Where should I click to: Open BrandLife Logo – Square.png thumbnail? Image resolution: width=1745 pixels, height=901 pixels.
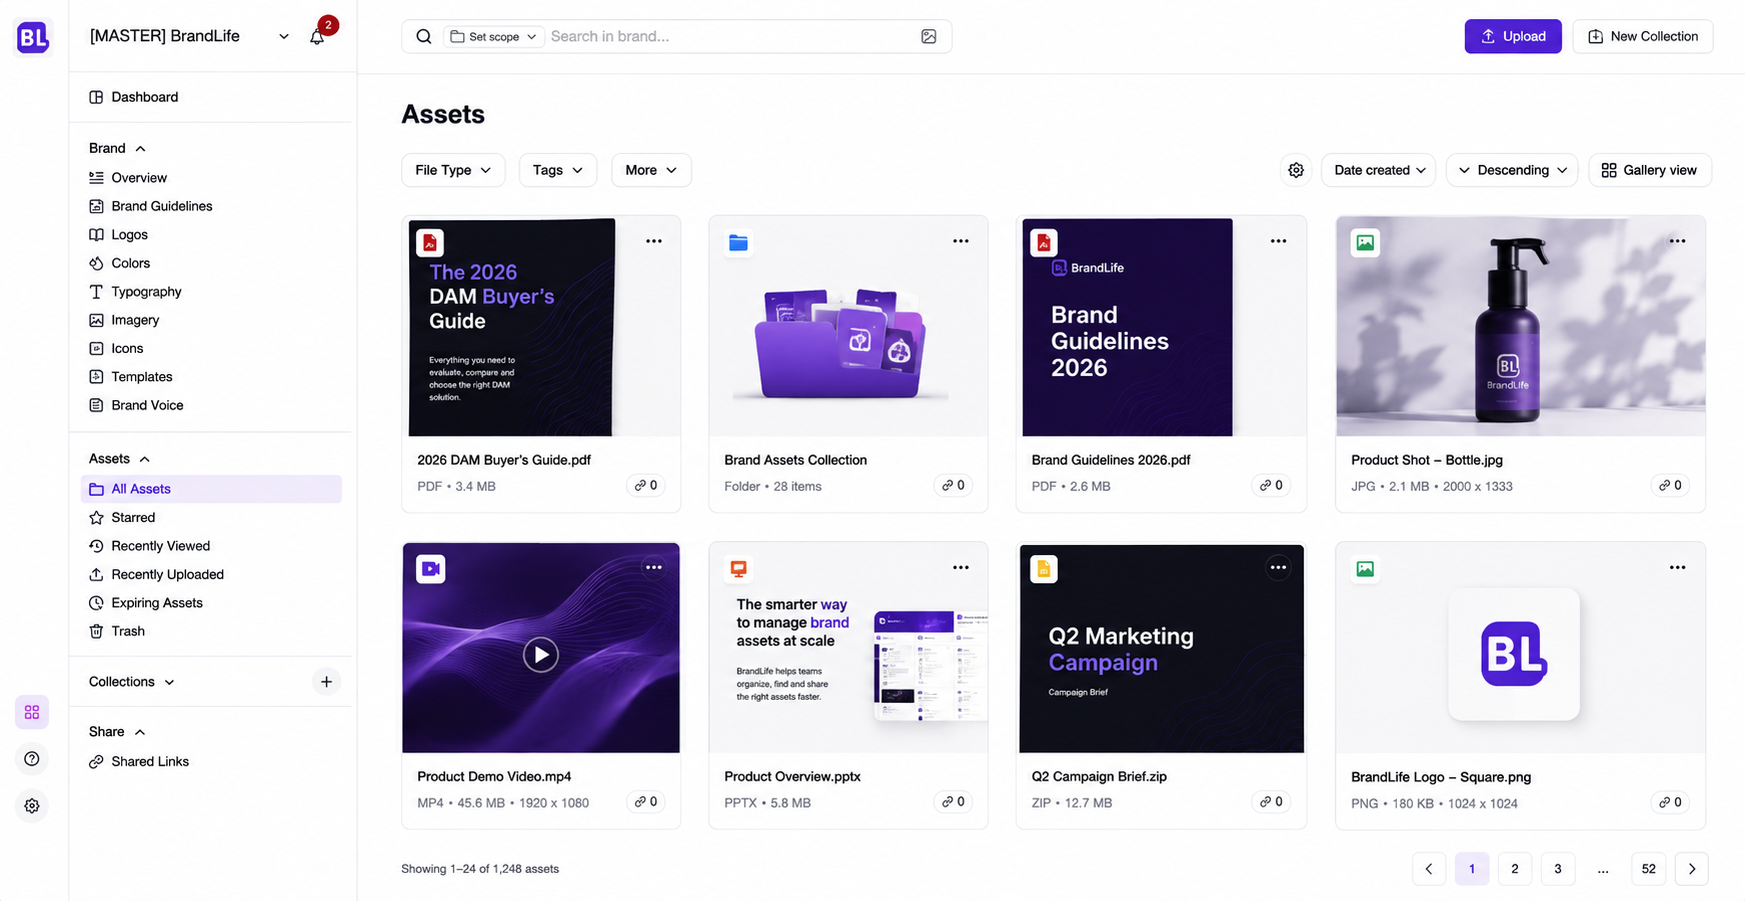pyautogui.click(x=1520, y=648)
